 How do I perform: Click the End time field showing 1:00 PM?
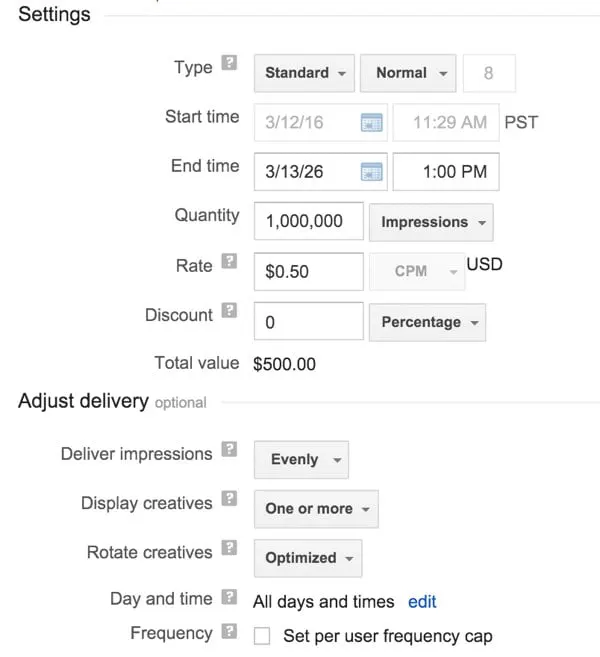pos(446,172)
